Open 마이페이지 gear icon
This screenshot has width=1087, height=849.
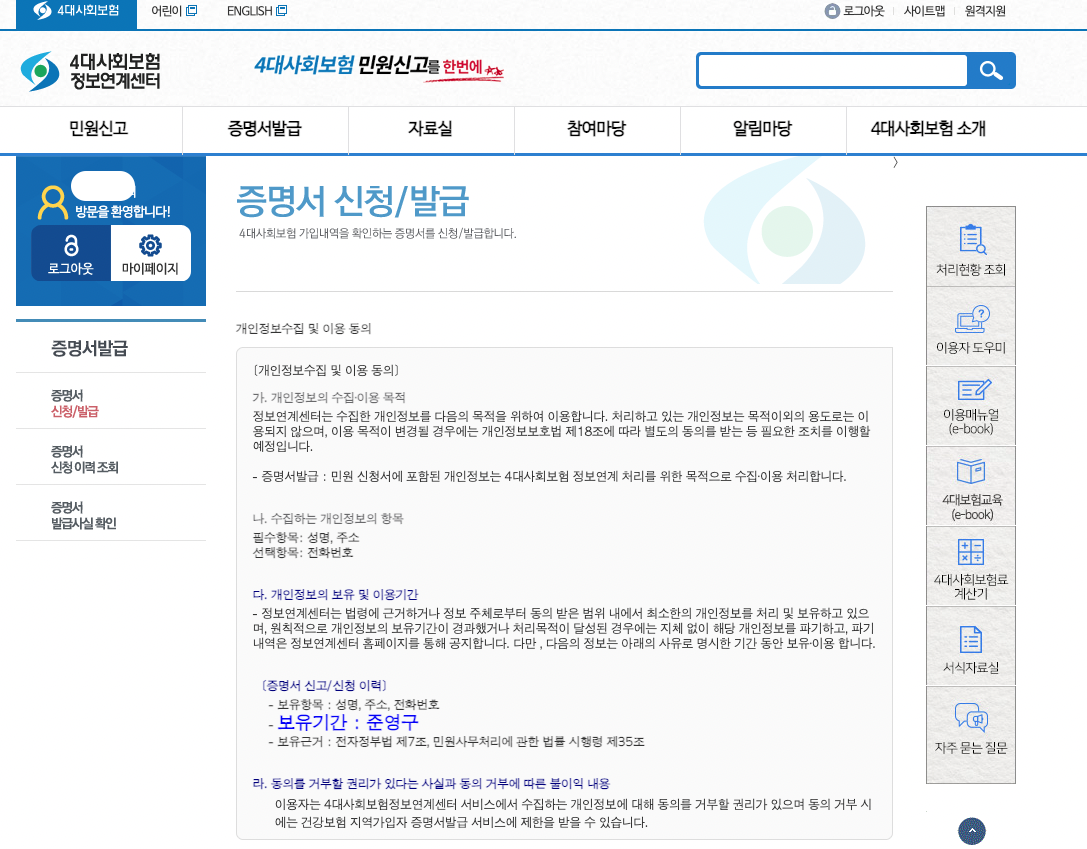150,254
